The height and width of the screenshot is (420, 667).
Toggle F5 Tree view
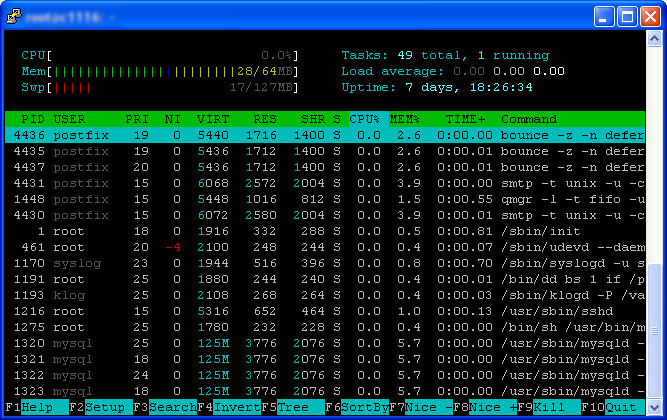[x=293, y=407]
